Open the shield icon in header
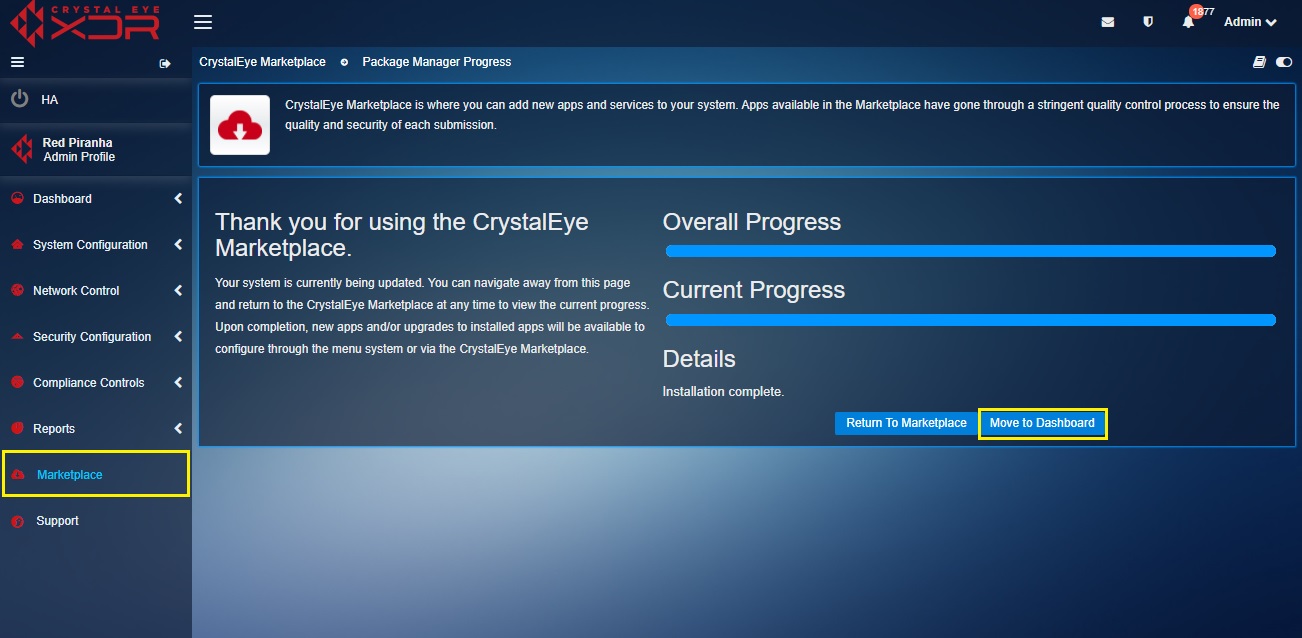Image resolution: width=1302 pixels, height=638 pixels. tap(1148, 22)
